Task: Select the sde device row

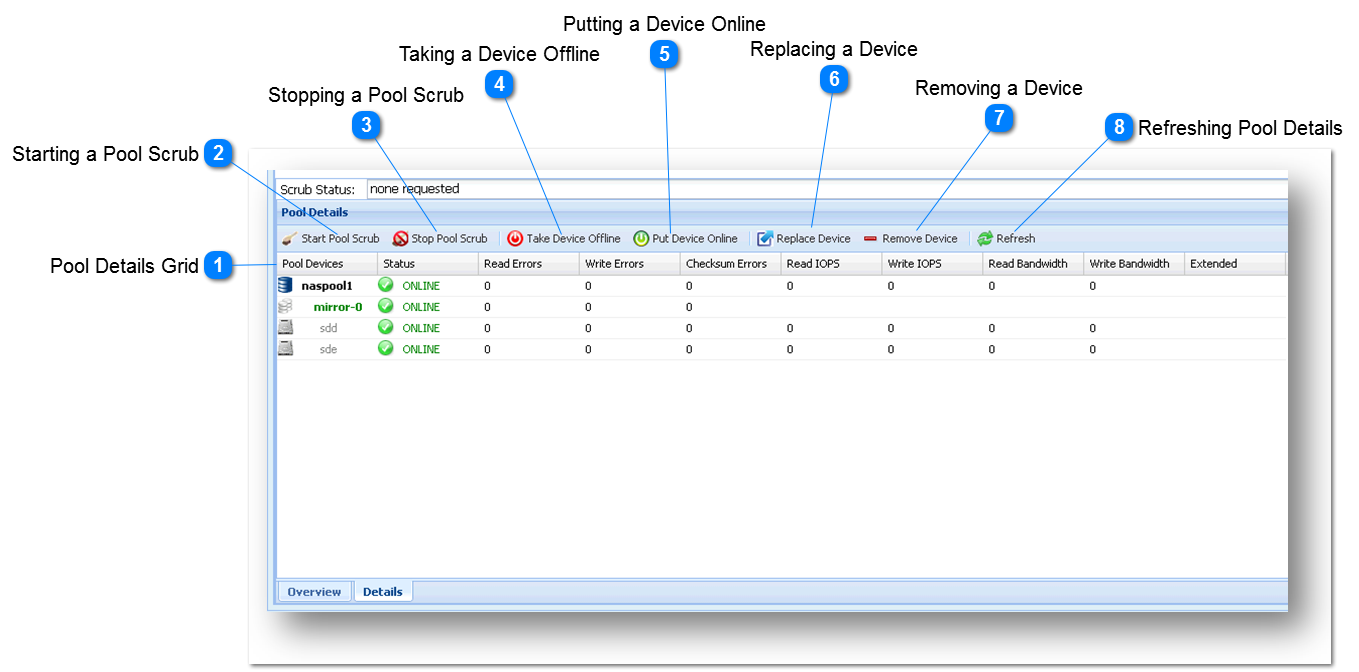Action: (x=782, y=349)
